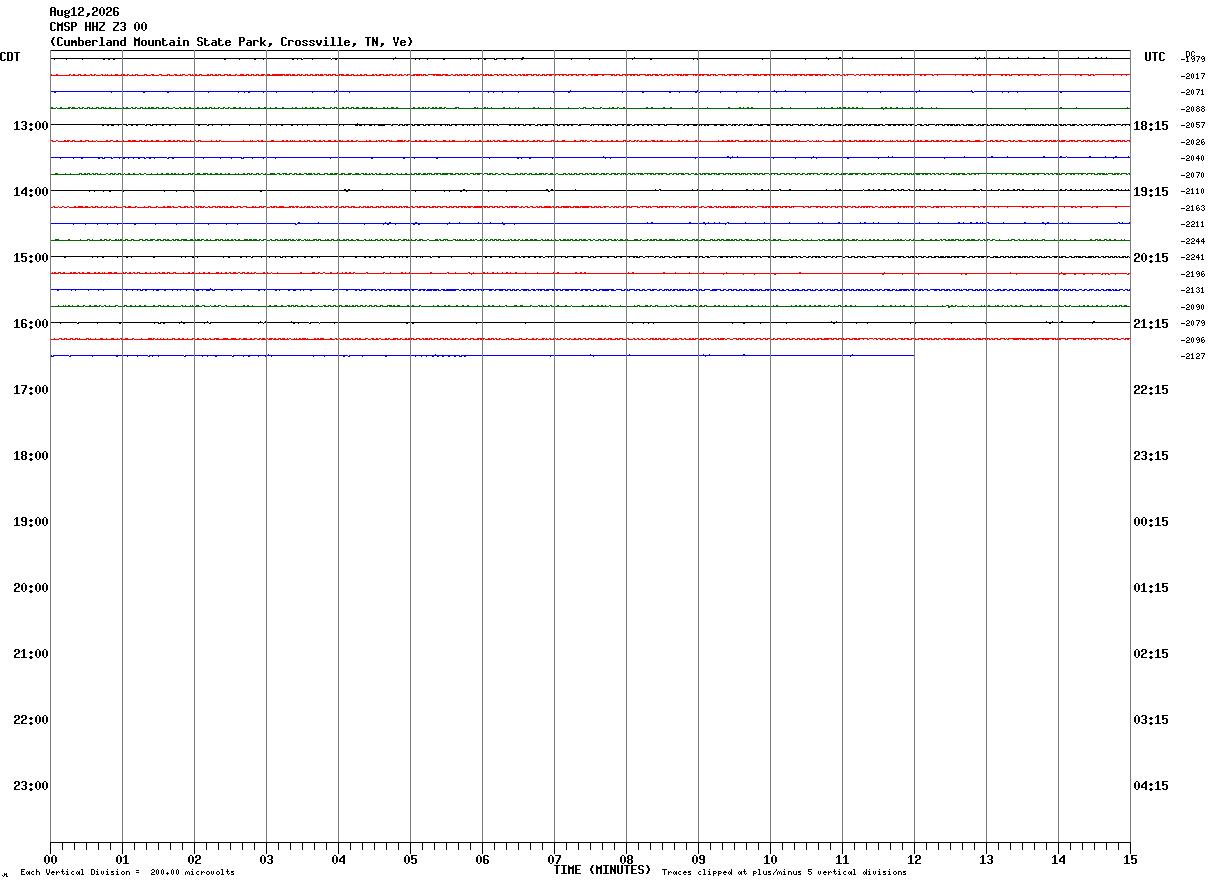Click the 22:15 UTC time label
Screen dimensions: 1210x886
tap(1151, 390)
